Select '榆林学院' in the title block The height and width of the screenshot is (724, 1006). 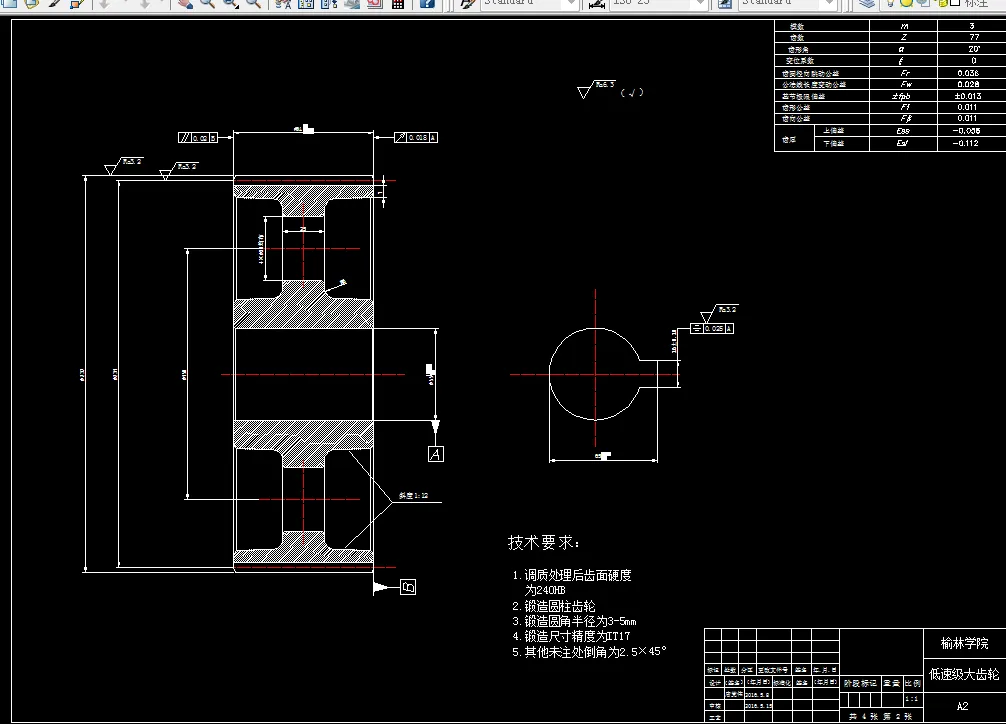click(964, 643)
